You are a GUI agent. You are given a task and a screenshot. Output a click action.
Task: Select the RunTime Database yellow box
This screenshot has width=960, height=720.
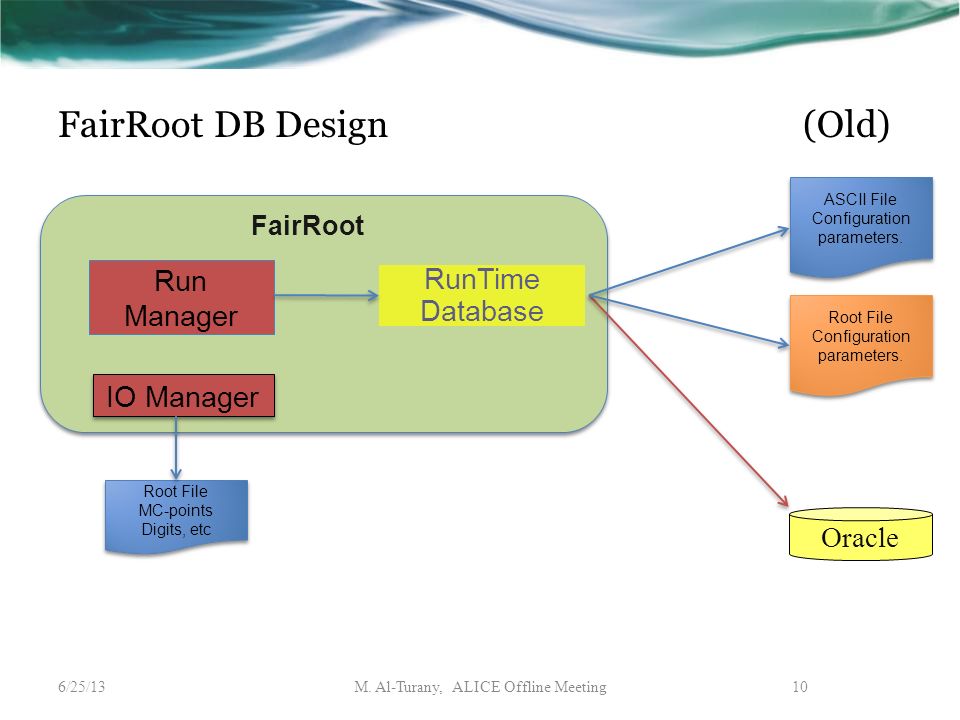[x=482, y=295]
